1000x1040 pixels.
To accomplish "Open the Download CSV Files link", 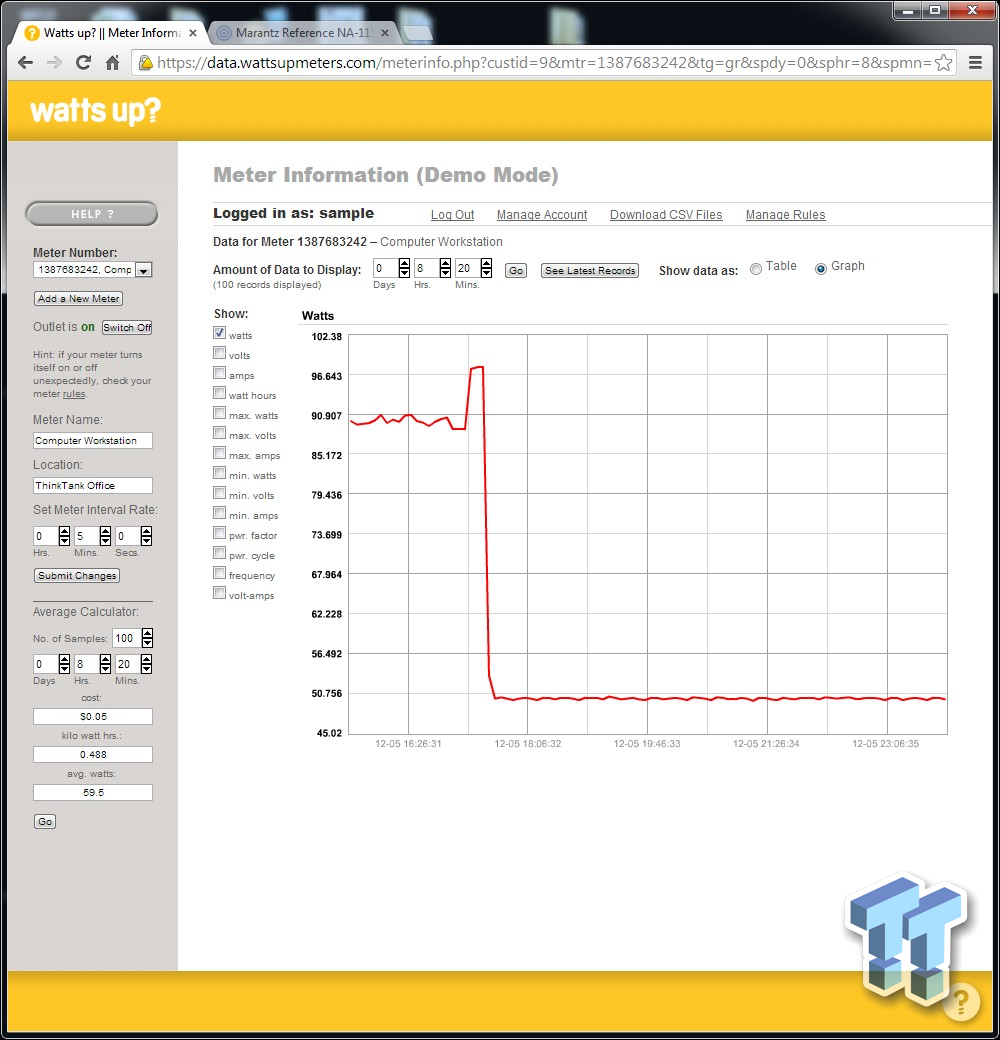I will pyautogui.click(x=665, y=215).
